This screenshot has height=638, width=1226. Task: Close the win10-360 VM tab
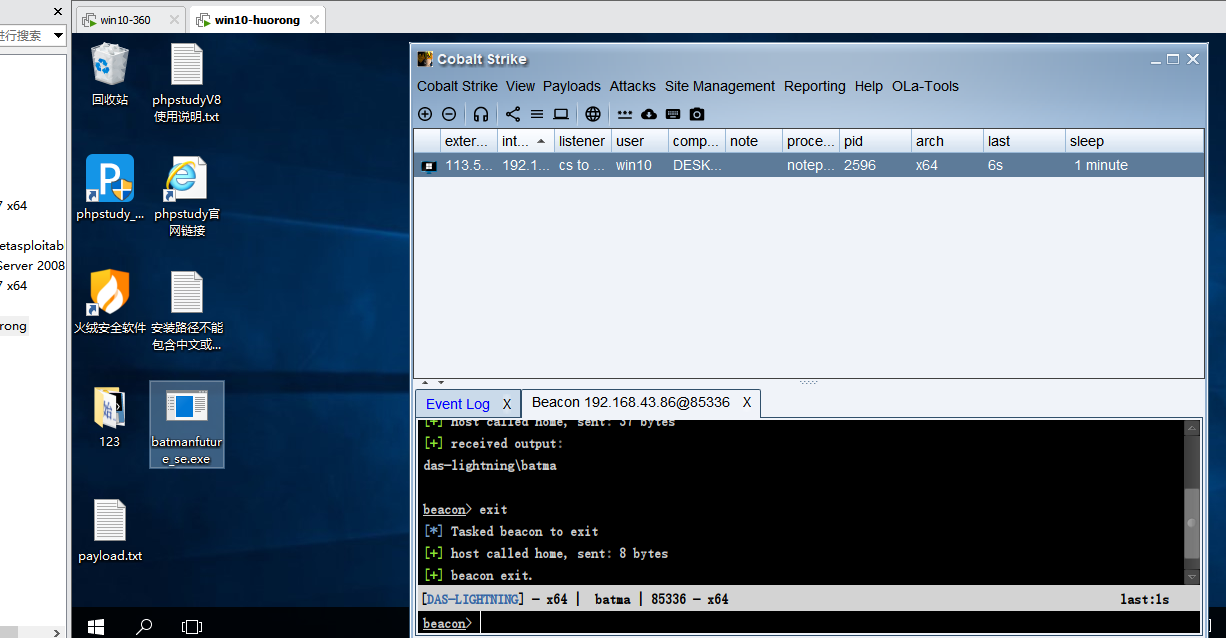click(x=176, y=19)
